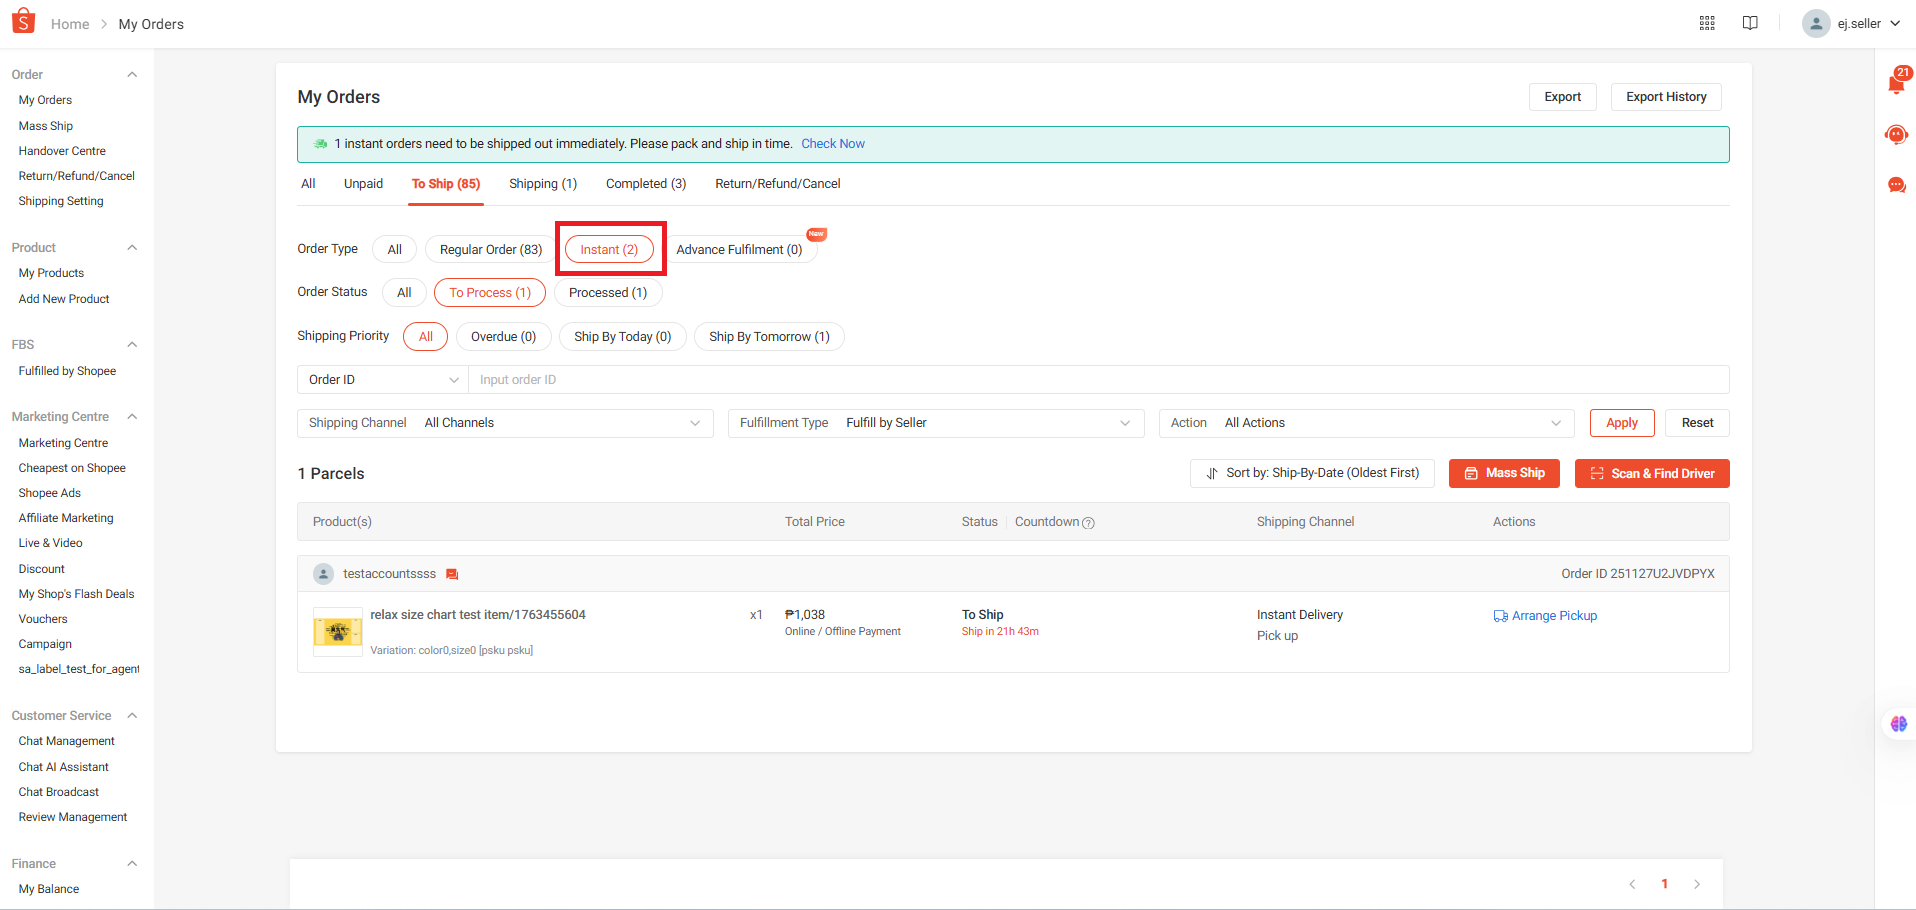Collapse the Marketing Centre sidebar section

tap(132, 417)
